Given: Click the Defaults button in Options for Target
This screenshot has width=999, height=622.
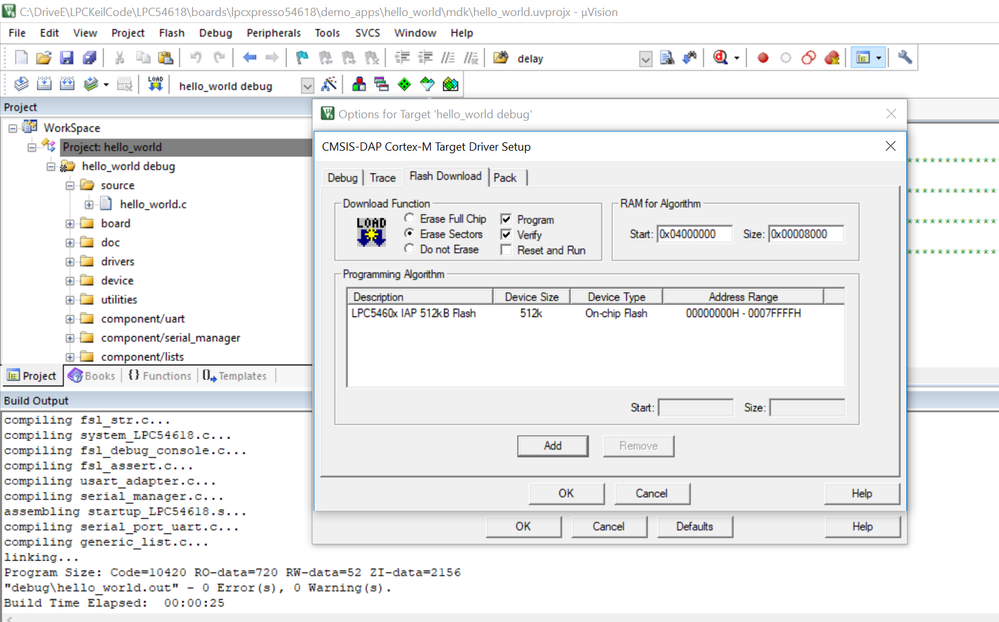Looking at the screenshot, I should pos(694,526).
